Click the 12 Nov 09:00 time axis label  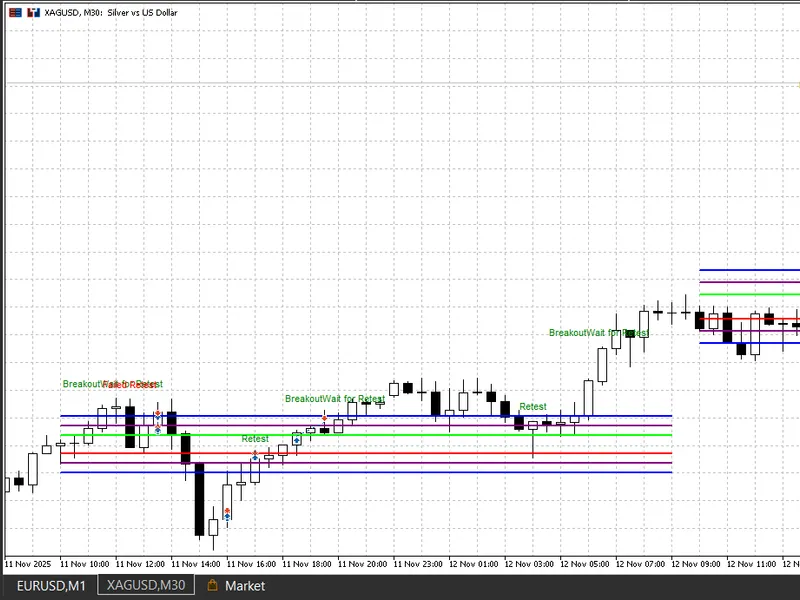696,564
